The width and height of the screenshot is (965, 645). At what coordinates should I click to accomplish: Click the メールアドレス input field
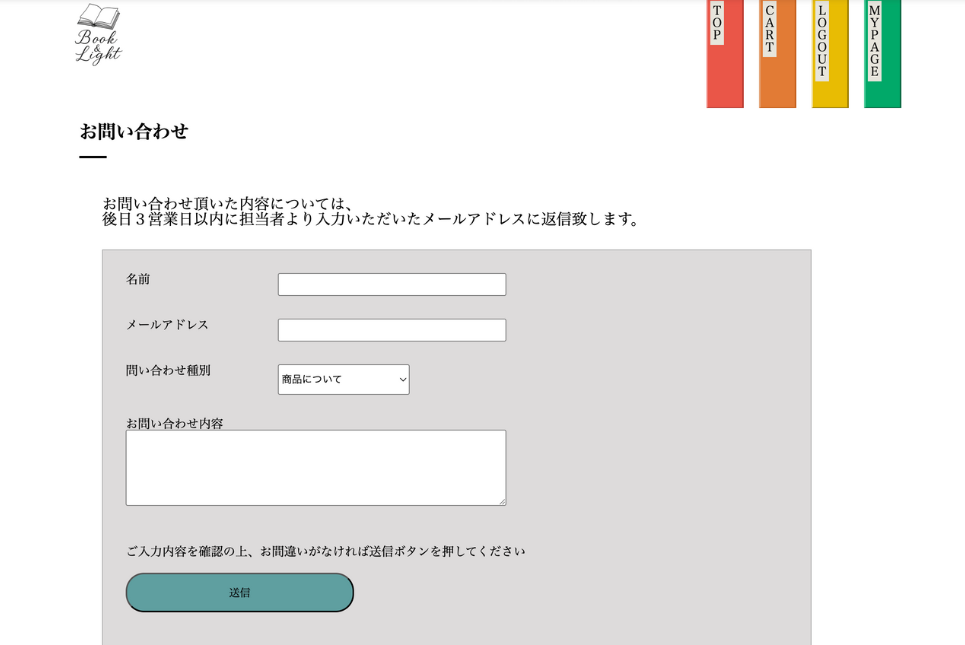coord(391,330)
